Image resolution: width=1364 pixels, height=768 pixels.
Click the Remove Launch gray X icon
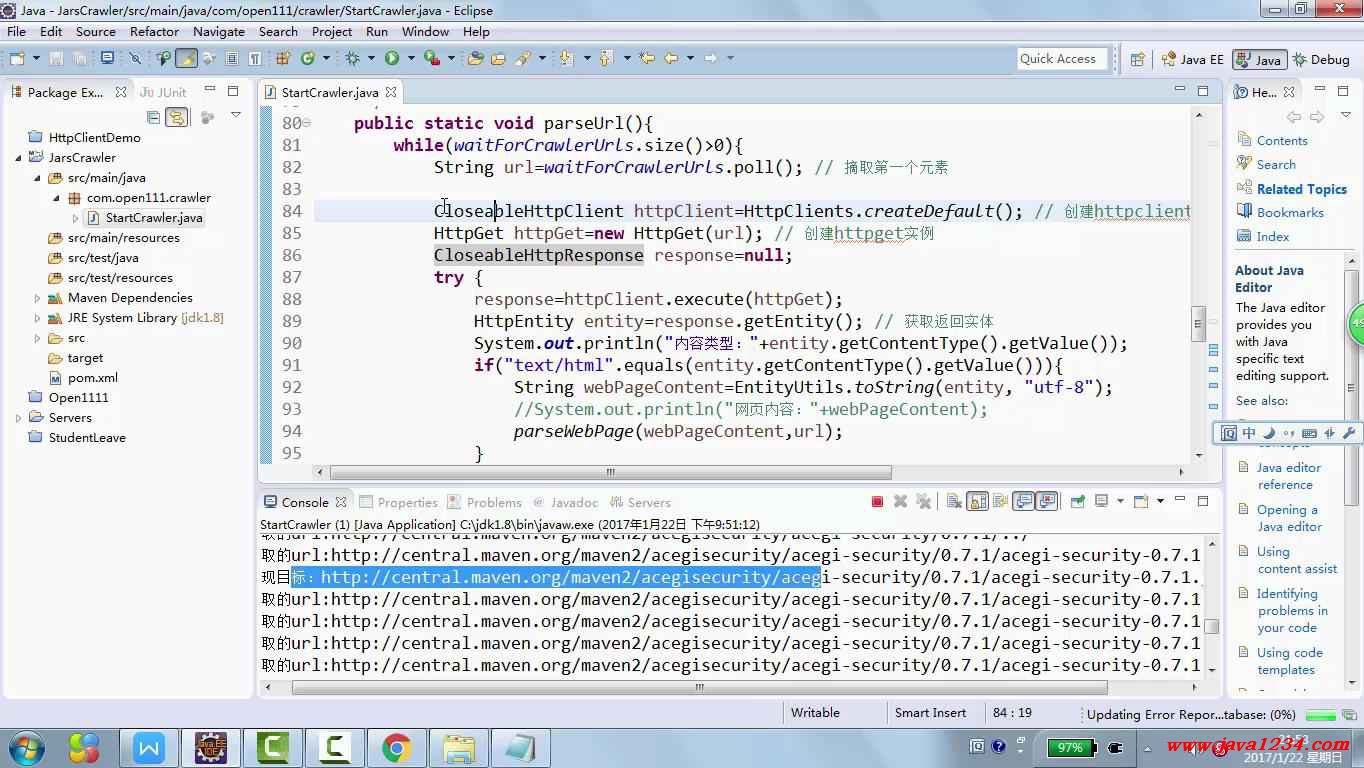click(x=901, y=501)
